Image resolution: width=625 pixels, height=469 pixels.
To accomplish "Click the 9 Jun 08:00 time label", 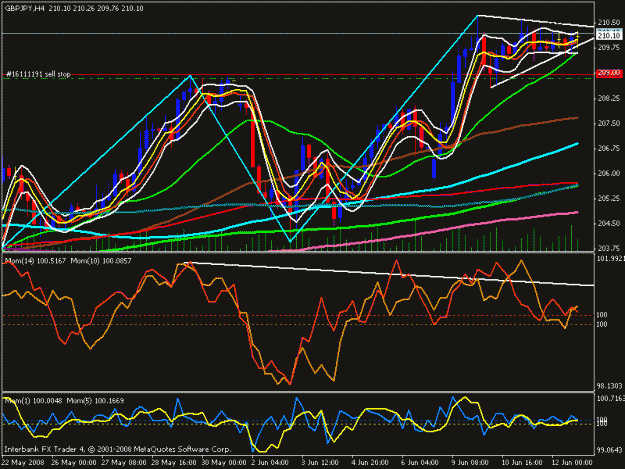I will tap(470, 463).
